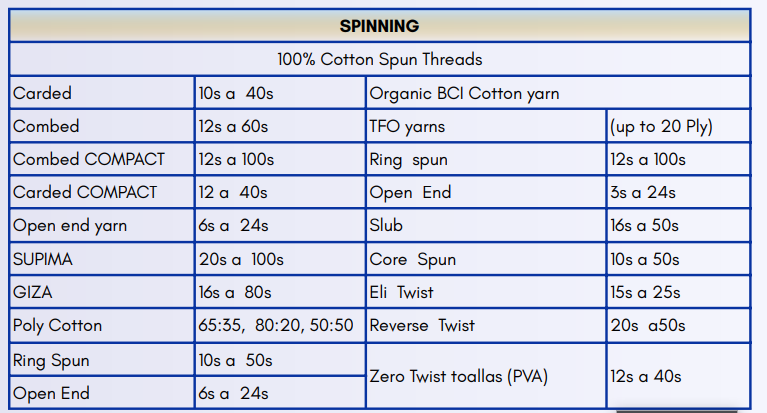Click the SPINNING table header
Viewport: 767px width, 413px height.
[379, 26]
